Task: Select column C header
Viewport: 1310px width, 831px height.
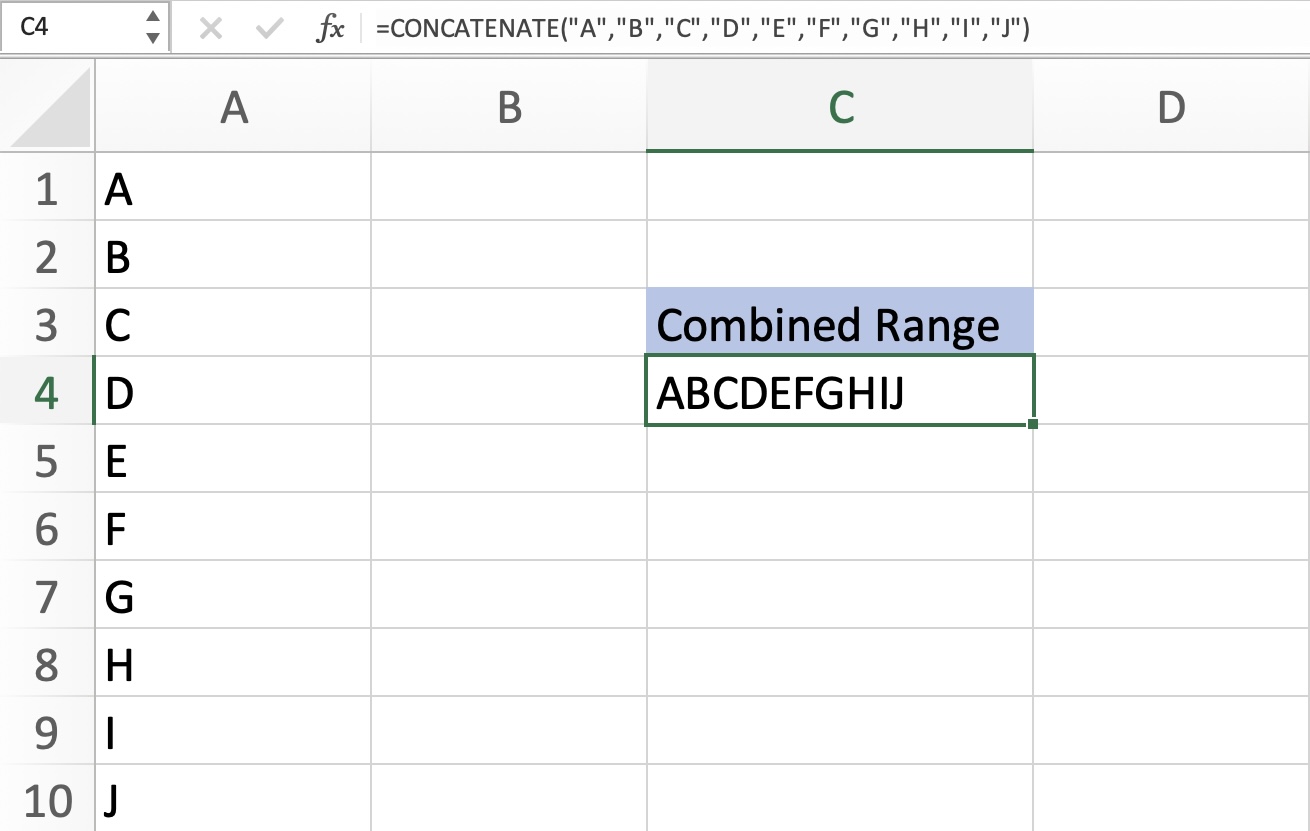Action: [x=840, y=105]
